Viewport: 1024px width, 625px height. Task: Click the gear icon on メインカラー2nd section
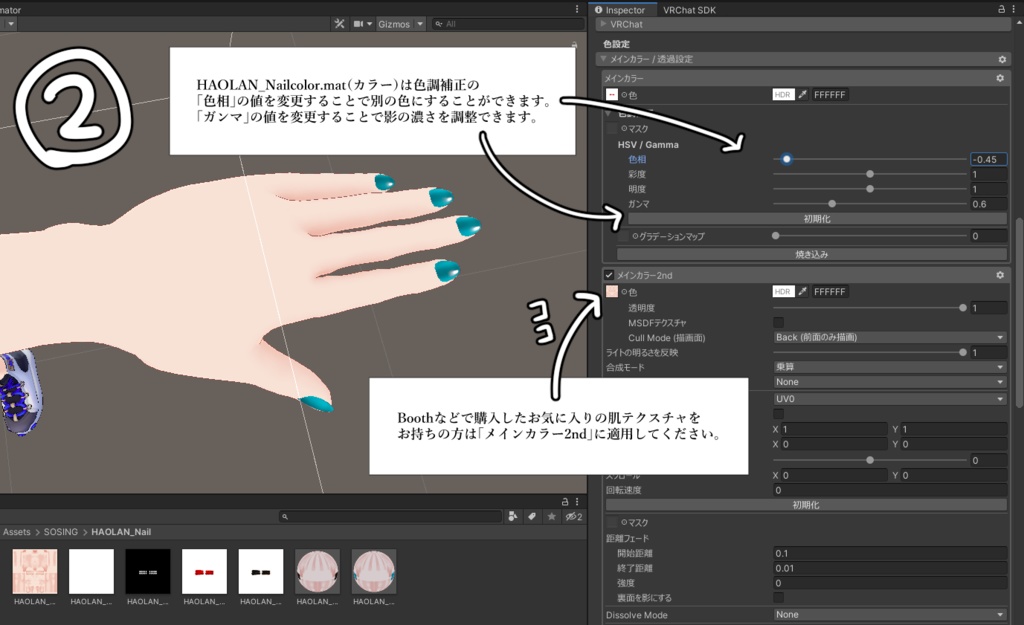point(999,274)
